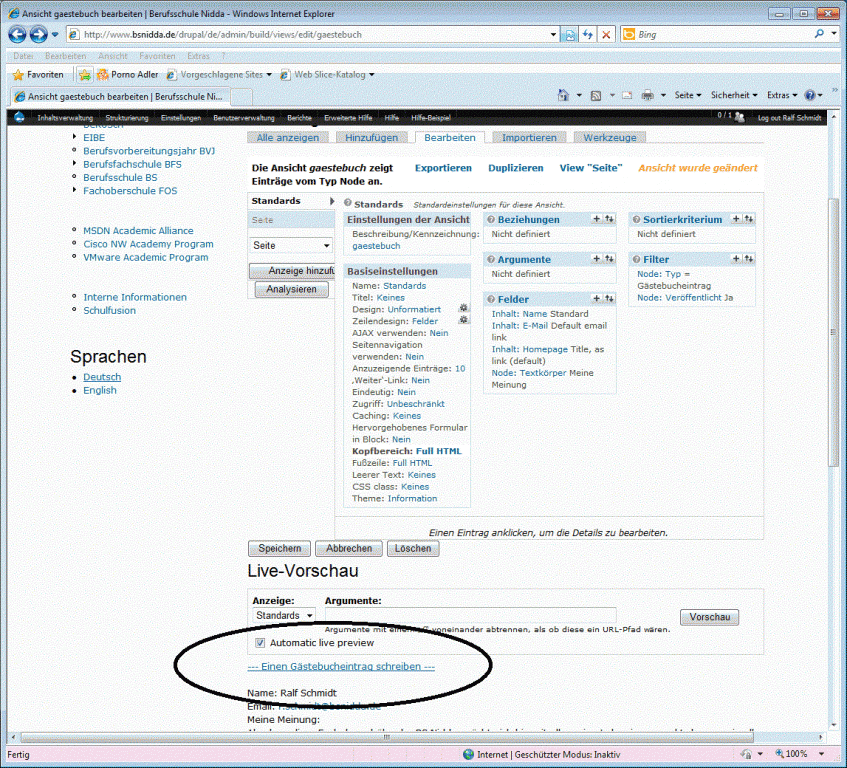Image resolution: width=847 pixels, height=768 pixels.
Task: Click the add icon in Beziehungen panel
Action: pos(597,219)
